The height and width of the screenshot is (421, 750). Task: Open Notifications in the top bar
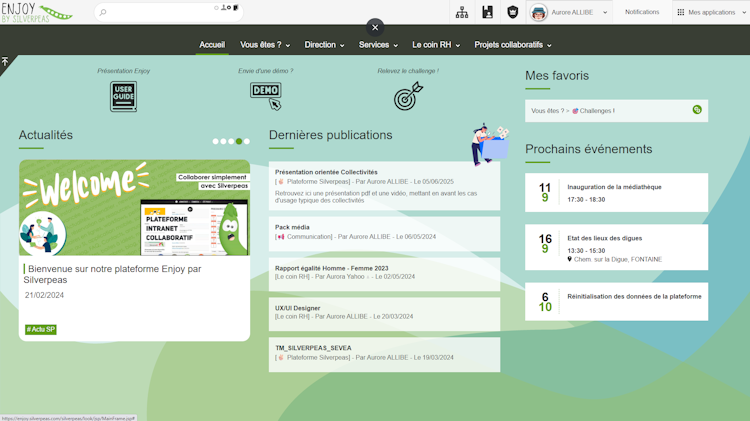pos(642,12)
